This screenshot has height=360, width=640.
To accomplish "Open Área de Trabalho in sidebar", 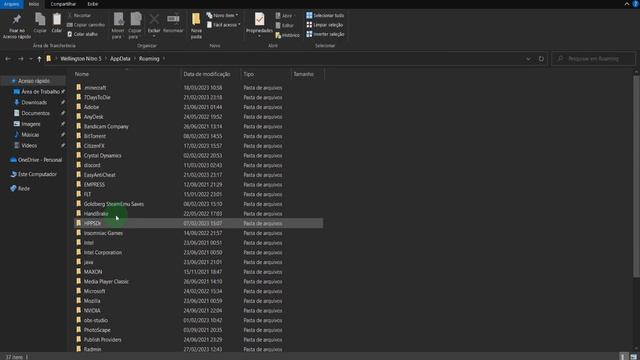I will tap(40, 92).
